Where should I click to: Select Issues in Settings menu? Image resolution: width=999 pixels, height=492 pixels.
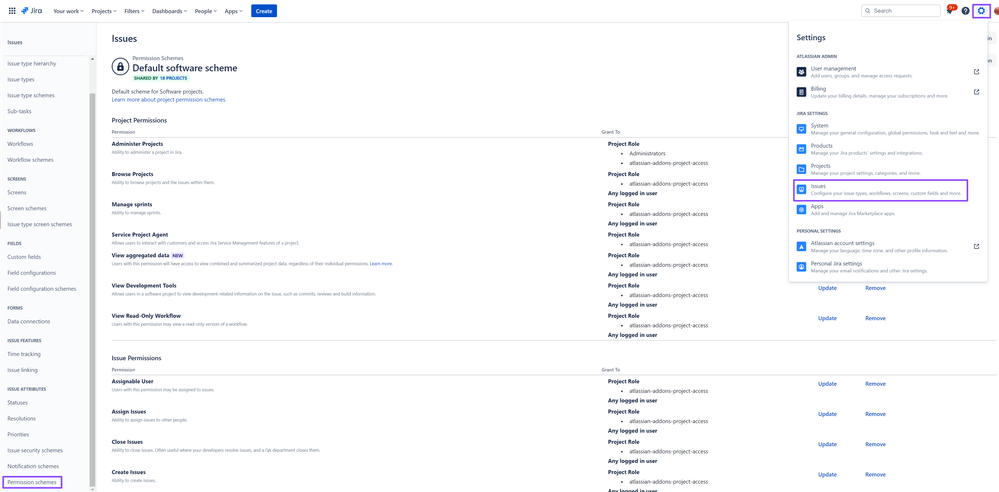[x=880, y=189]
